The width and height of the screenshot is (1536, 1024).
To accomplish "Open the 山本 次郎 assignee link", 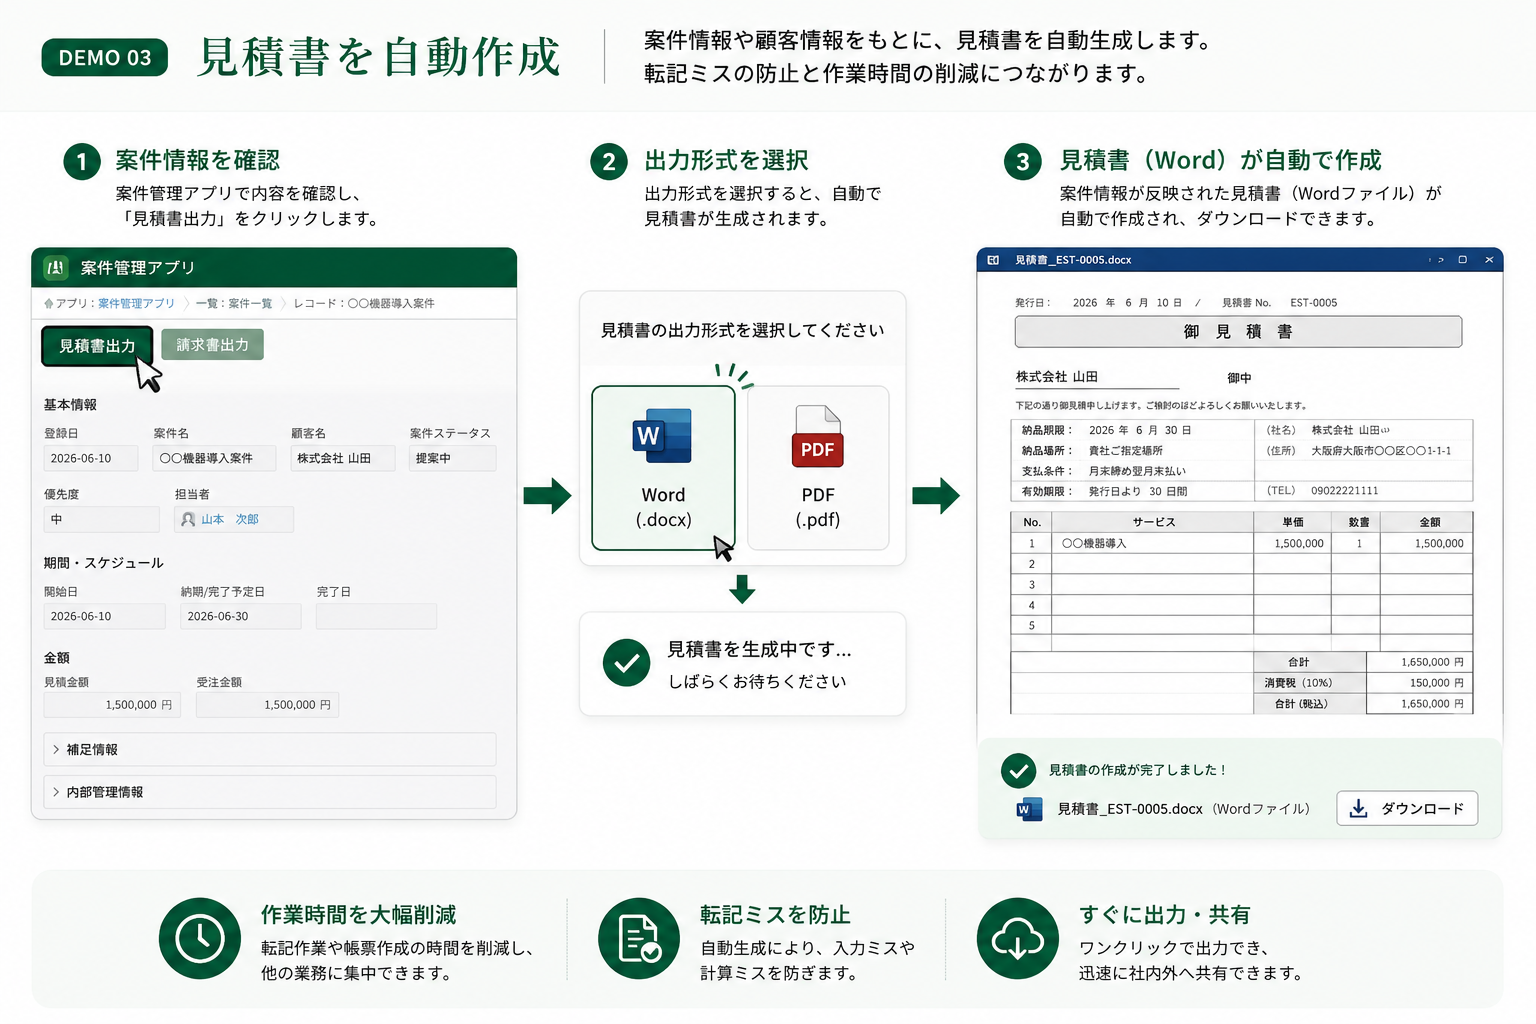I will 230,519.
